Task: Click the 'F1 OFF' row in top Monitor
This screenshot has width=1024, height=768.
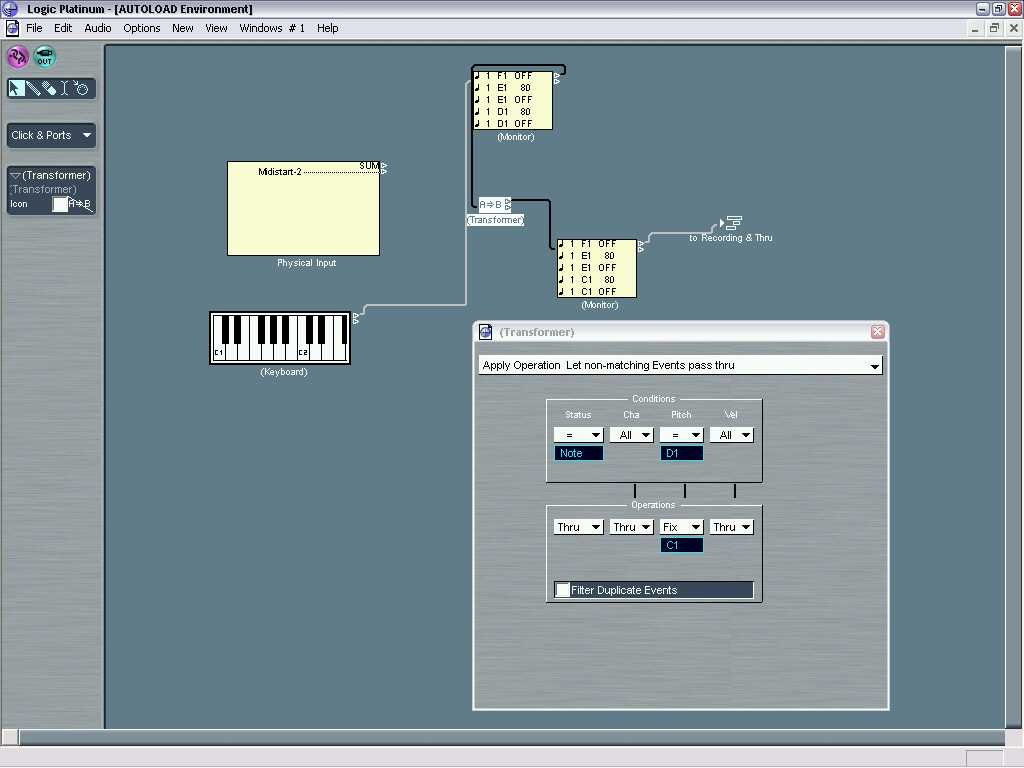Action: tap(513, 76)
